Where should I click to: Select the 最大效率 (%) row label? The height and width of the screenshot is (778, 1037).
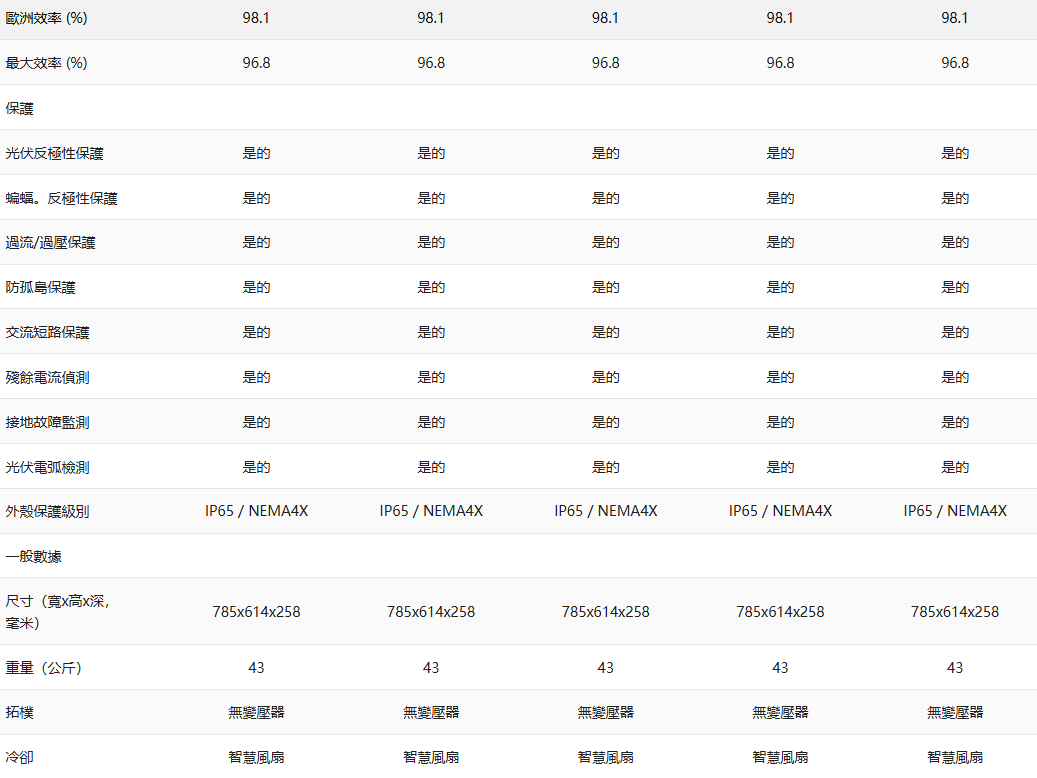pos(46,63)
